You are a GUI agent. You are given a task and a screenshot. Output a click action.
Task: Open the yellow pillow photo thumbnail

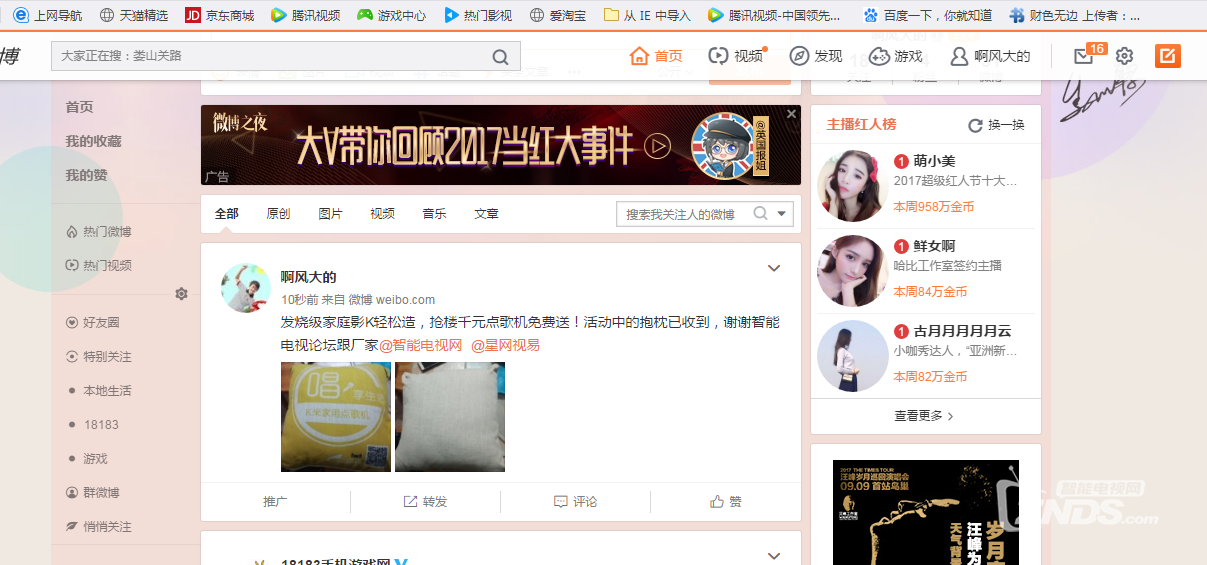(x=336, y=417)
